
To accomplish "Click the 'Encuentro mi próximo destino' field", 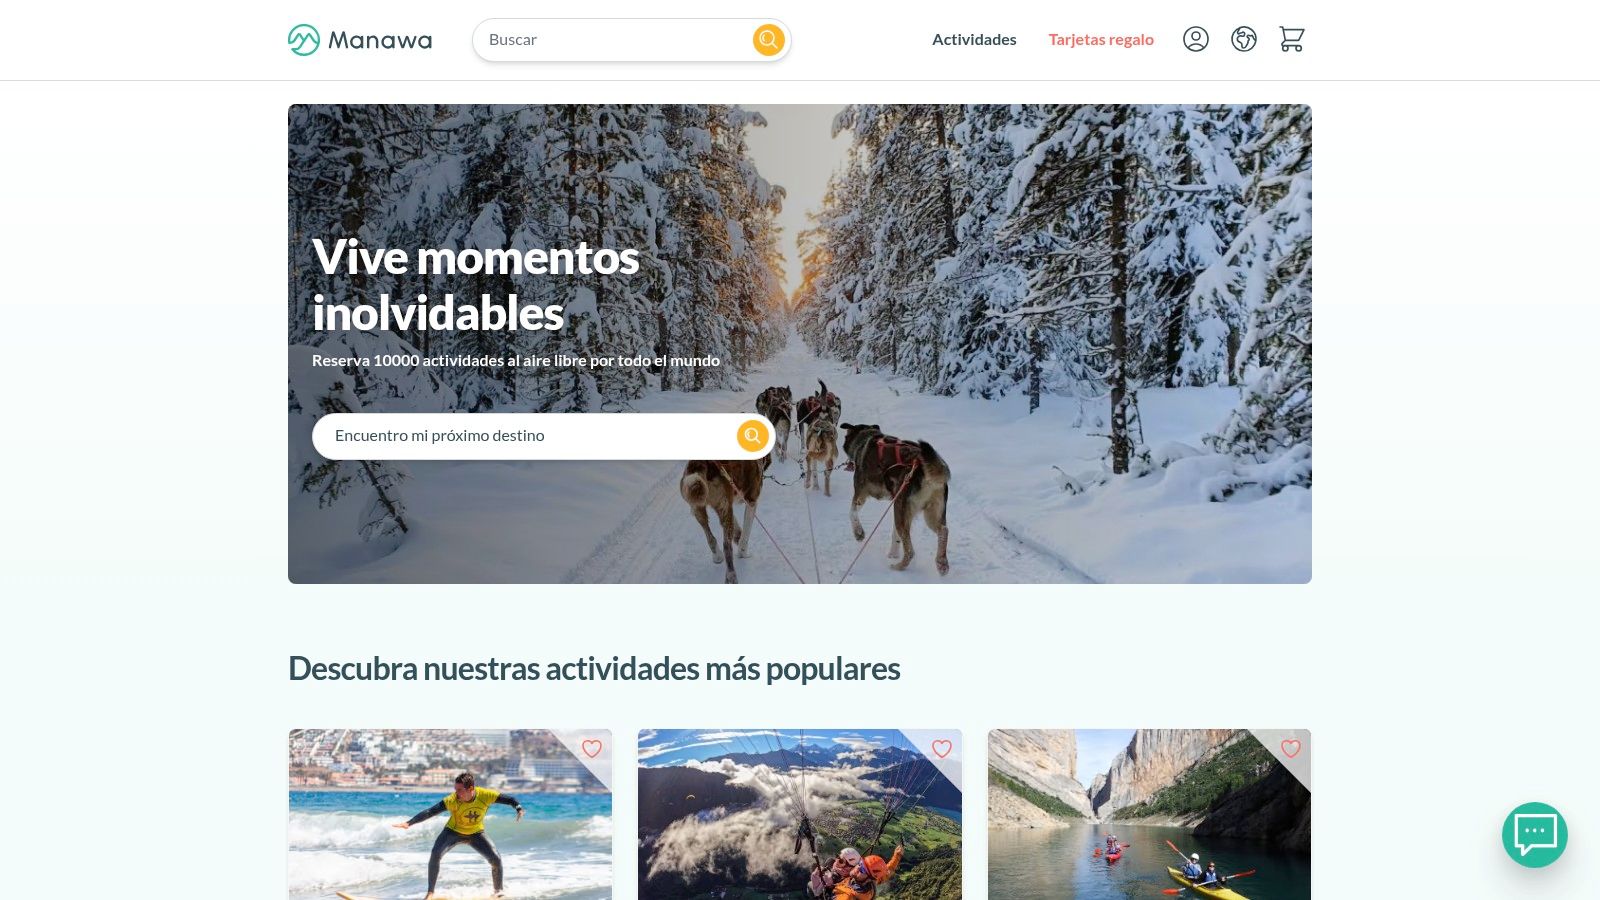I will (525, 436).
